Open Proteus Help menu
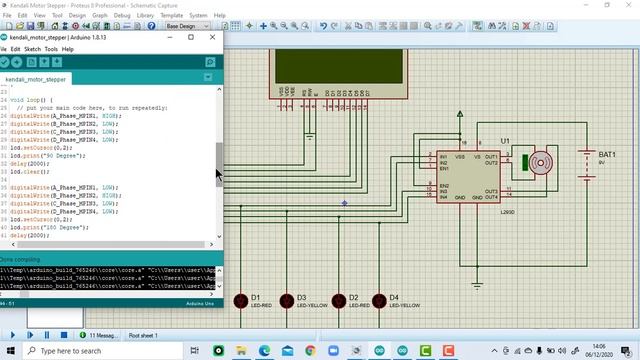 click(x=220, y=15)
